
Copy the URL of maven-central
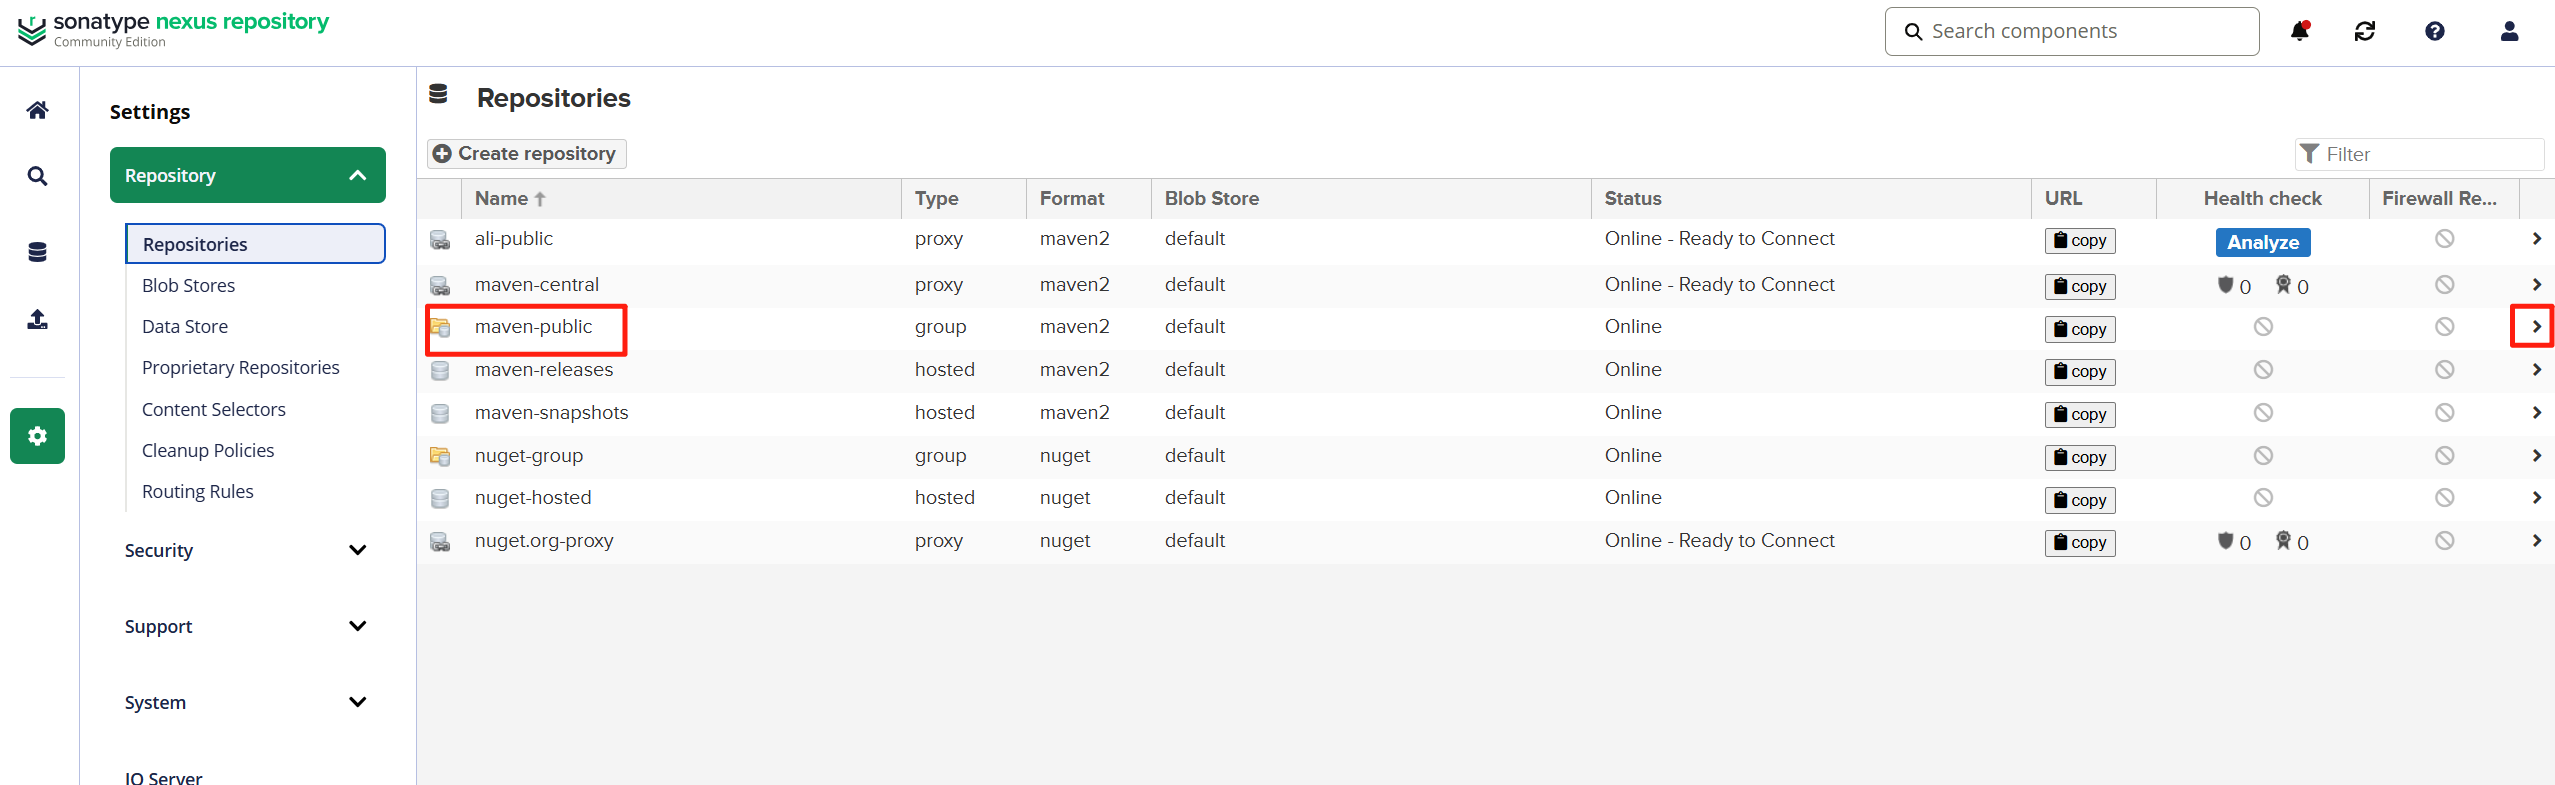click(x=2080, y=286)
